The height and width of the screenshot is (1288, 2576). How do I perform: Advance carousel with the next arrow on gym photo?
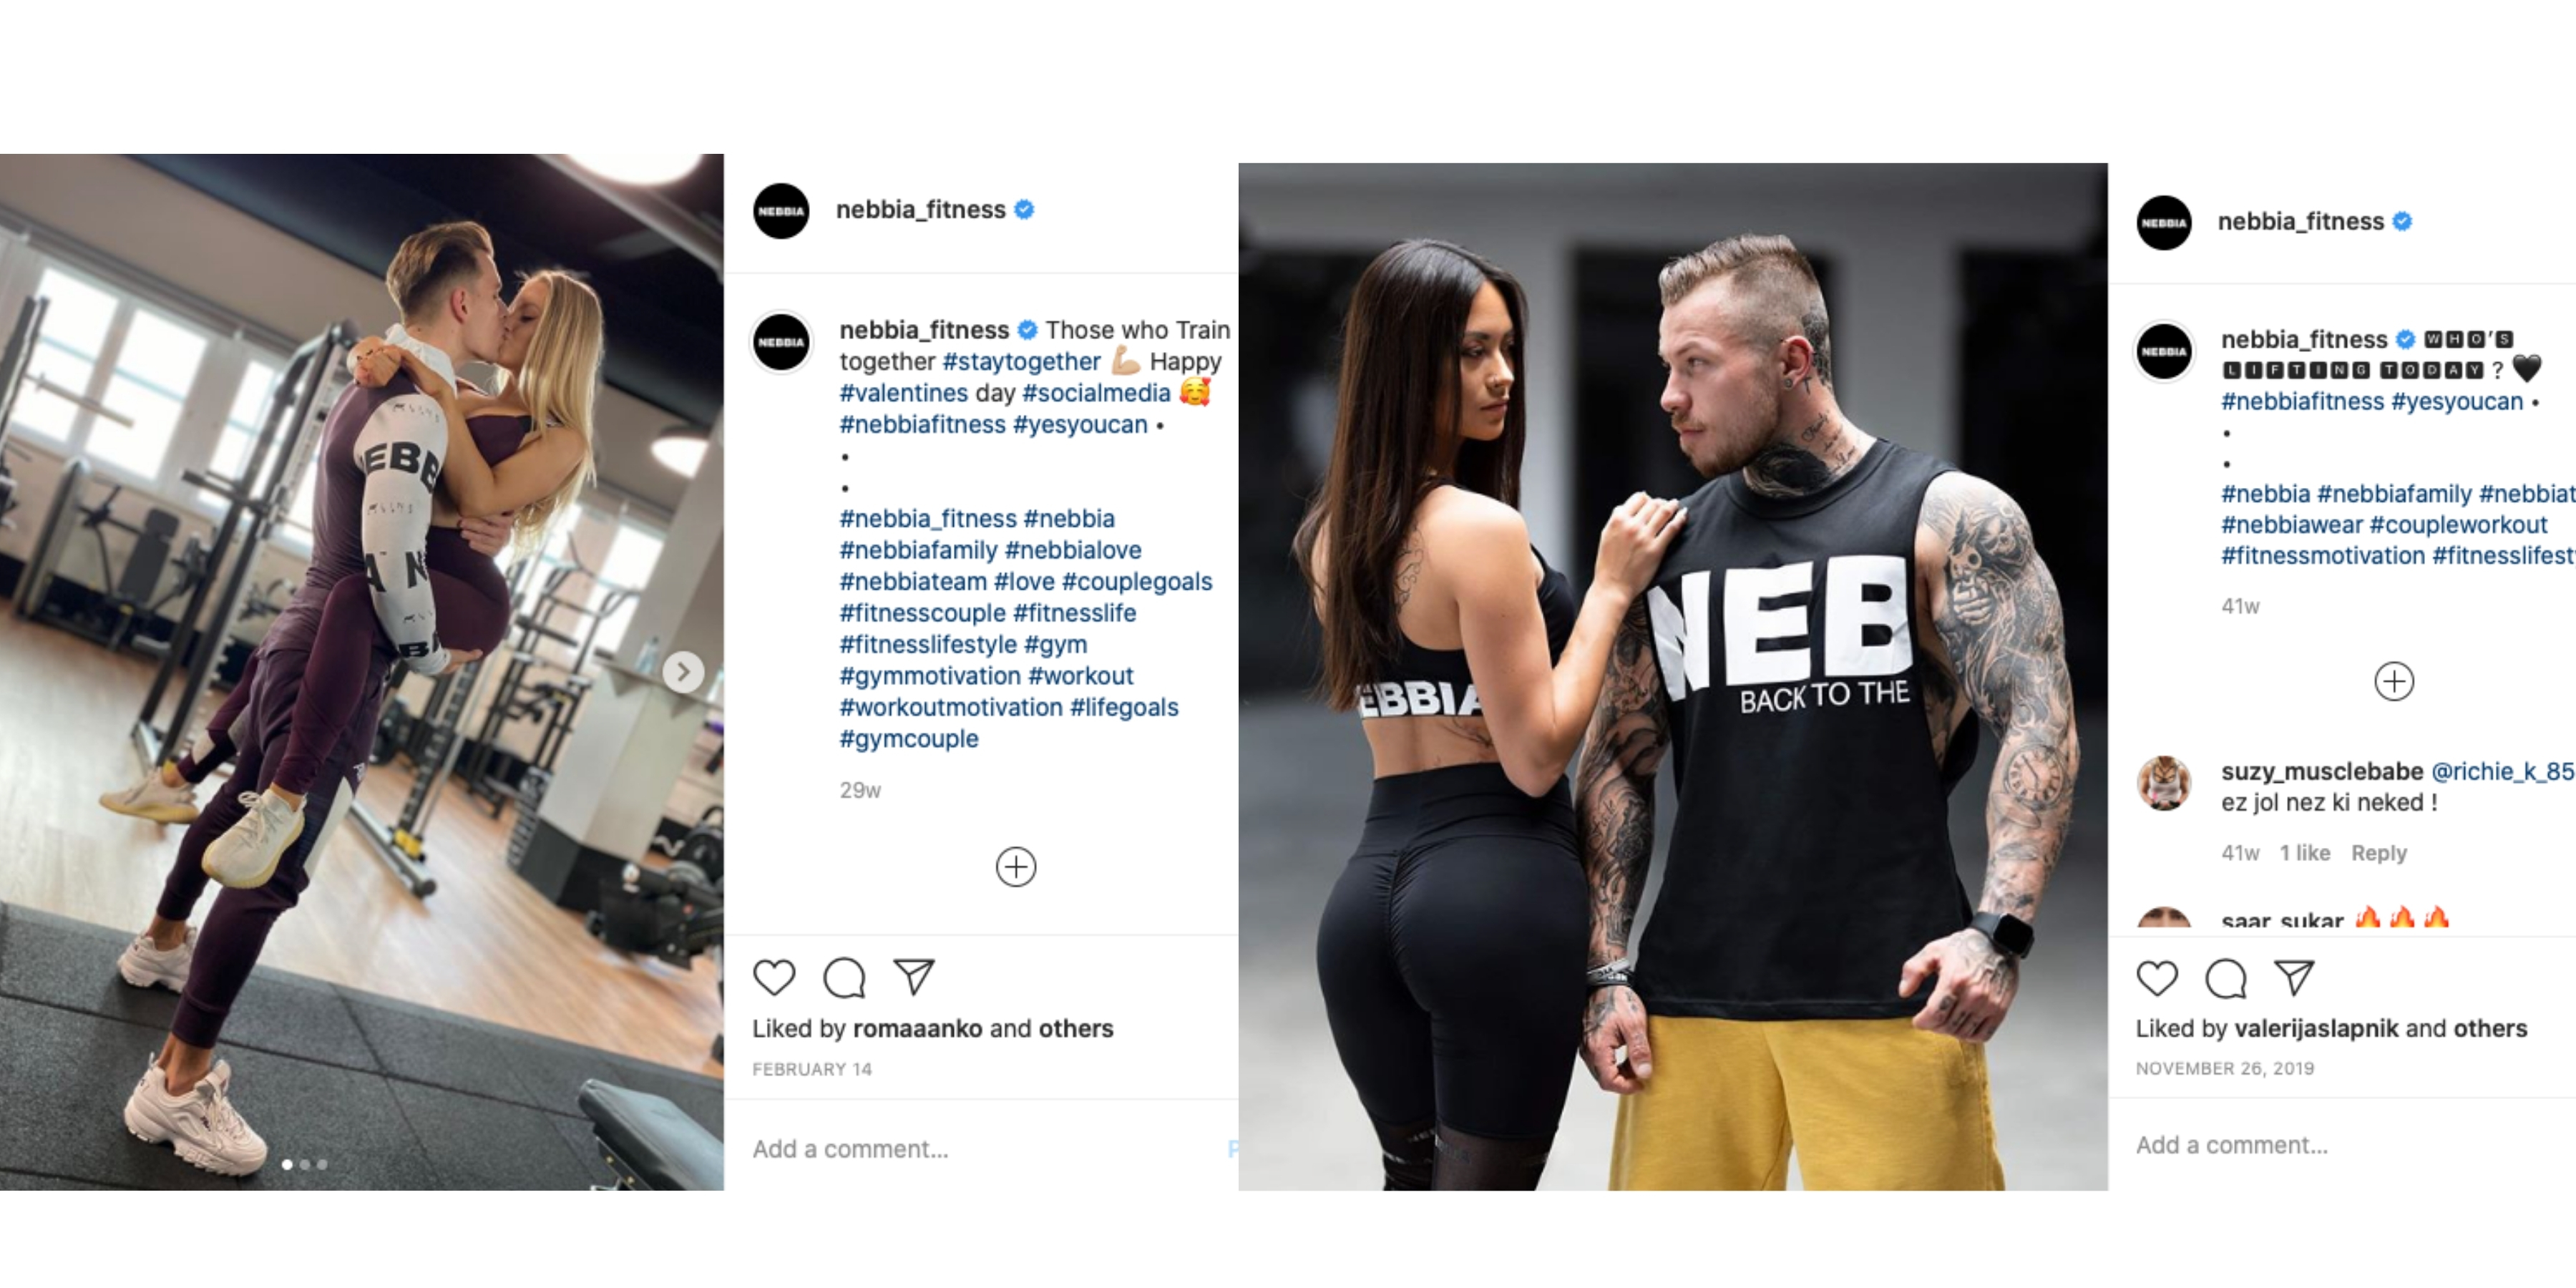[x=683, y=672]
